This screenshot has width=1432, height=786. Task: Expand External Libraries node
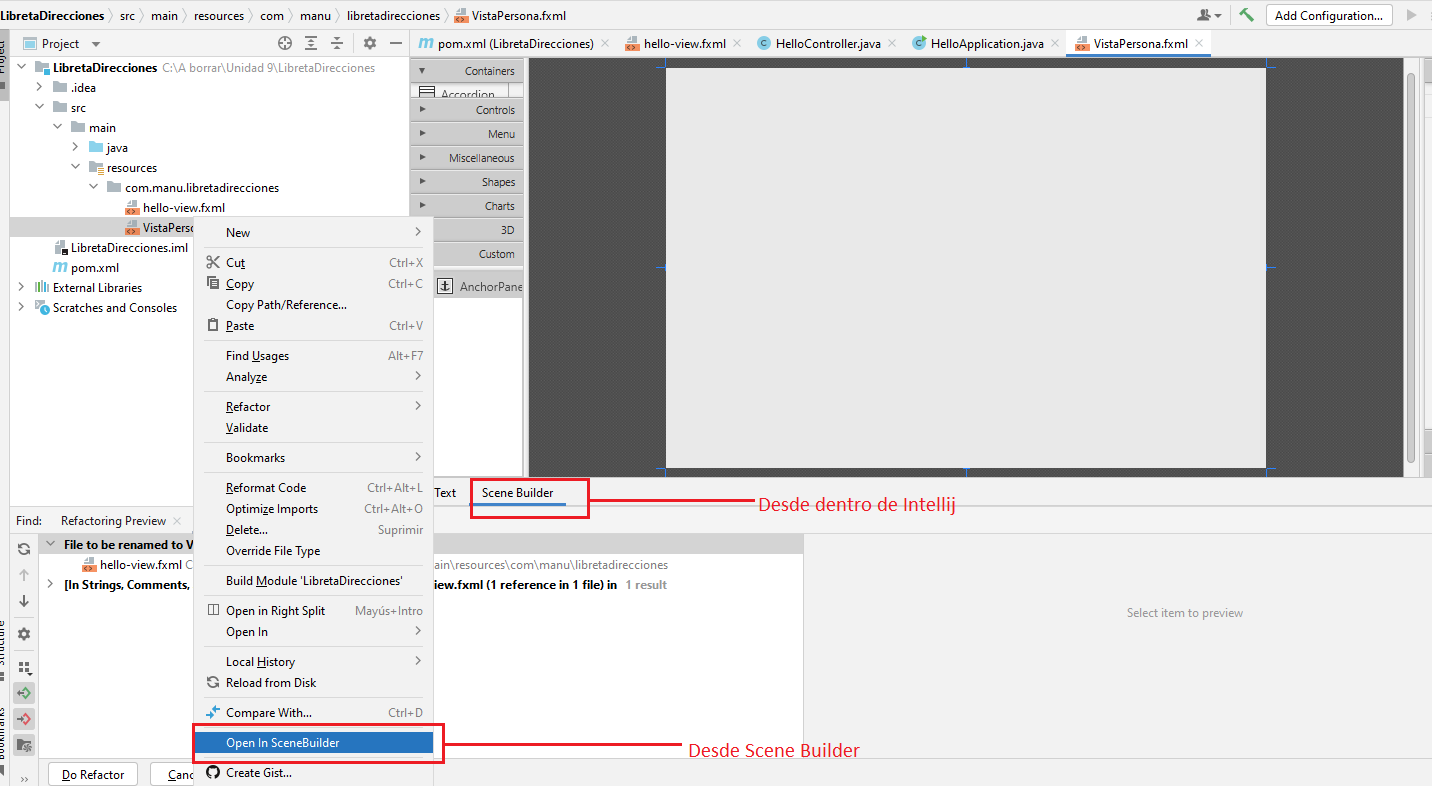[22, 288]
